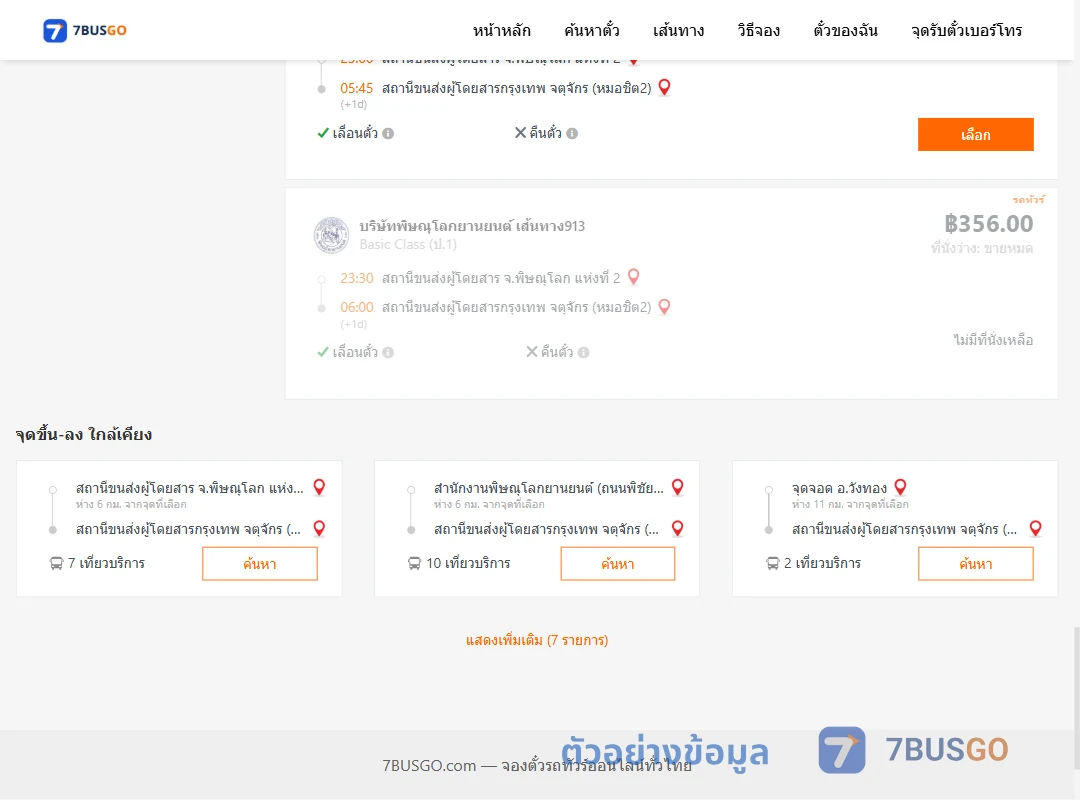Open the ค้นหาตั๋ว menu item

coord(592,30)
